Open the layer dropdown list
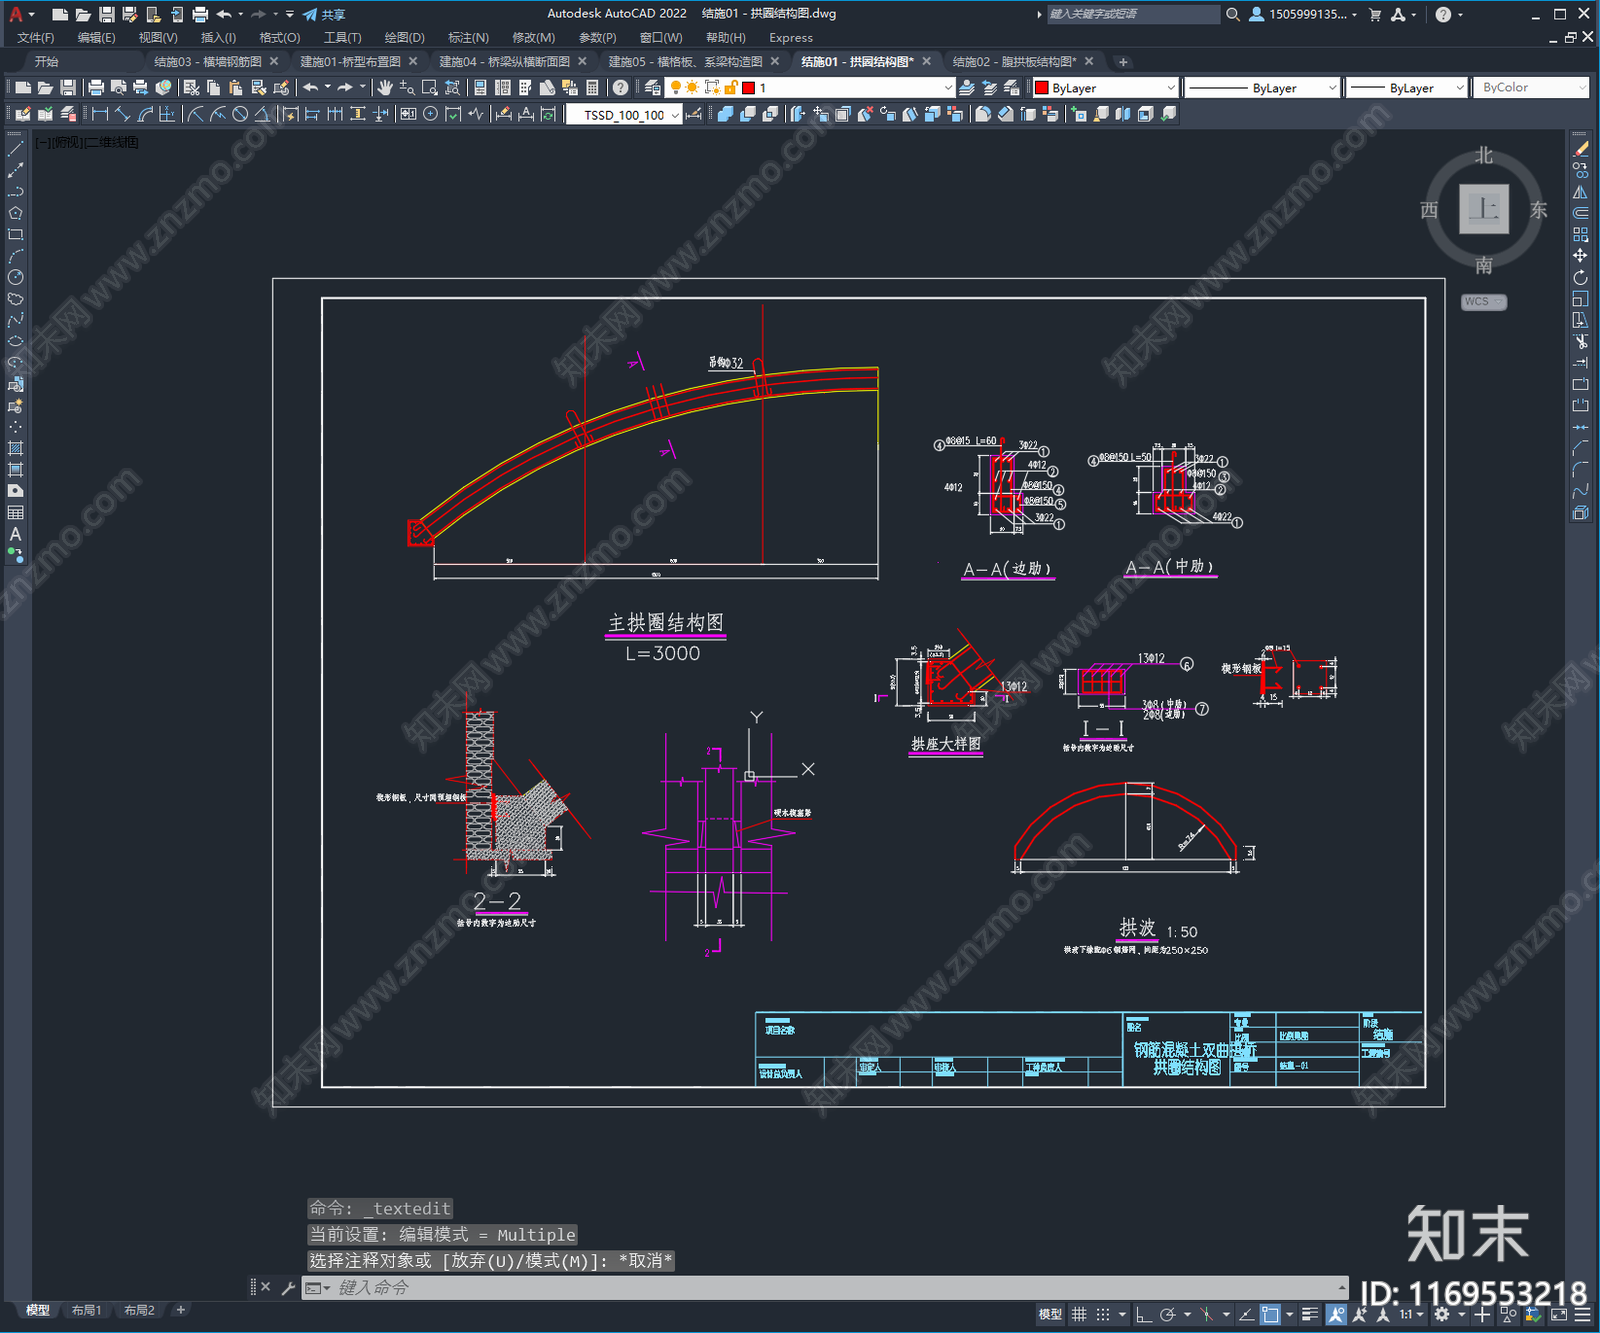 click(811, 88)
